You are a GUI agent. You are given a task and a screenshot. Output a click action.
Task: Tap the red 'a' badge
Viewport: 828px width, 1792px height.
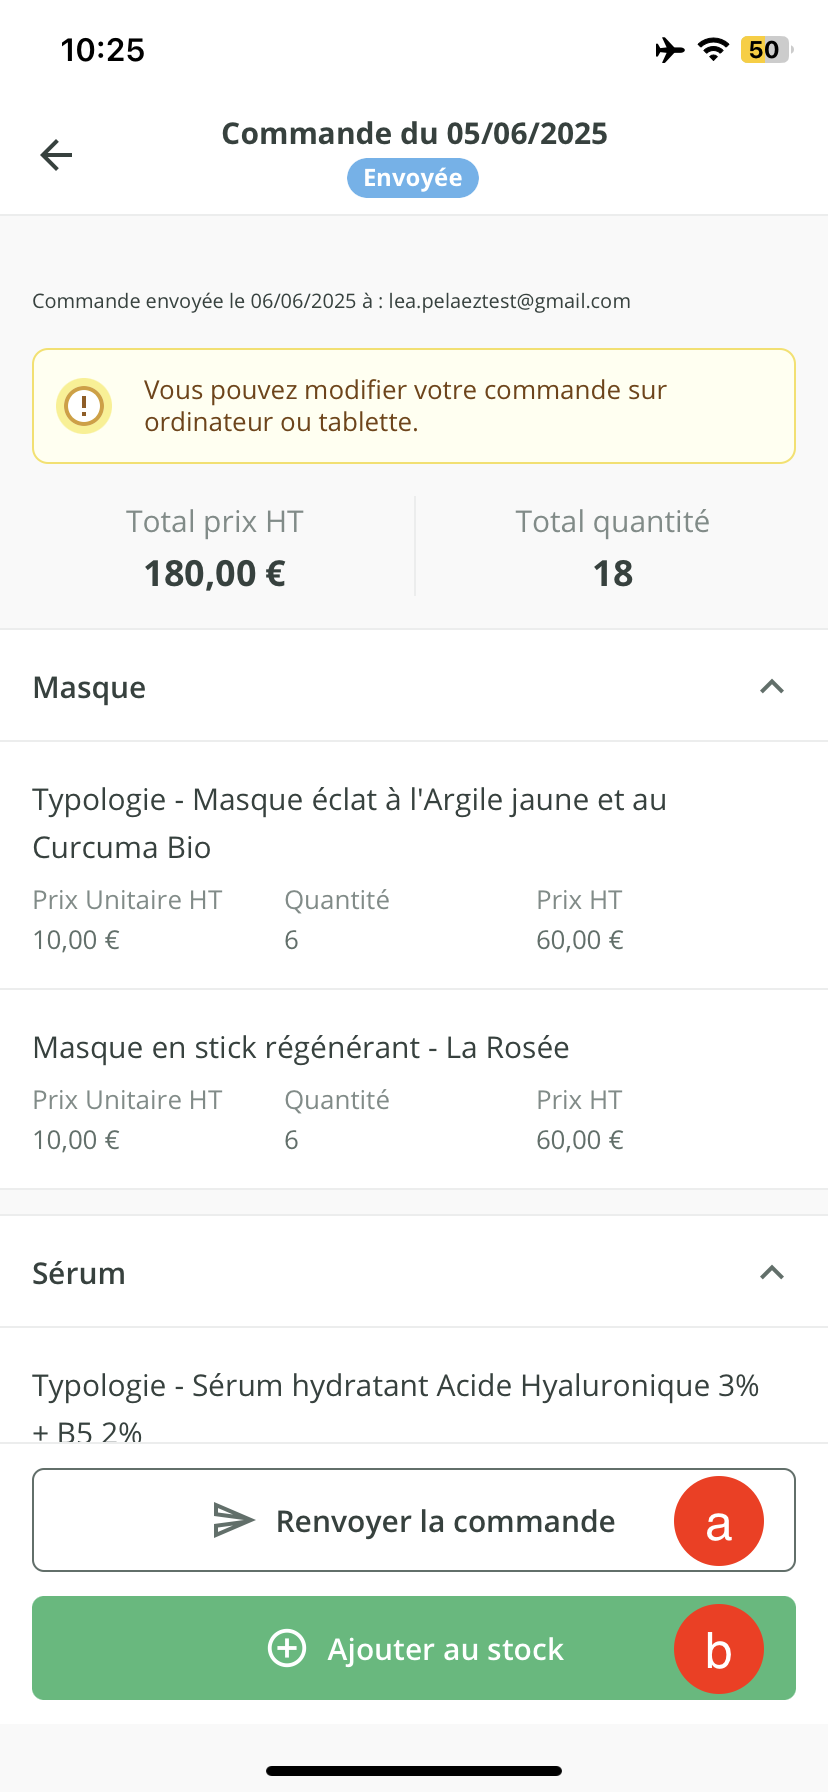(718, 1521)
